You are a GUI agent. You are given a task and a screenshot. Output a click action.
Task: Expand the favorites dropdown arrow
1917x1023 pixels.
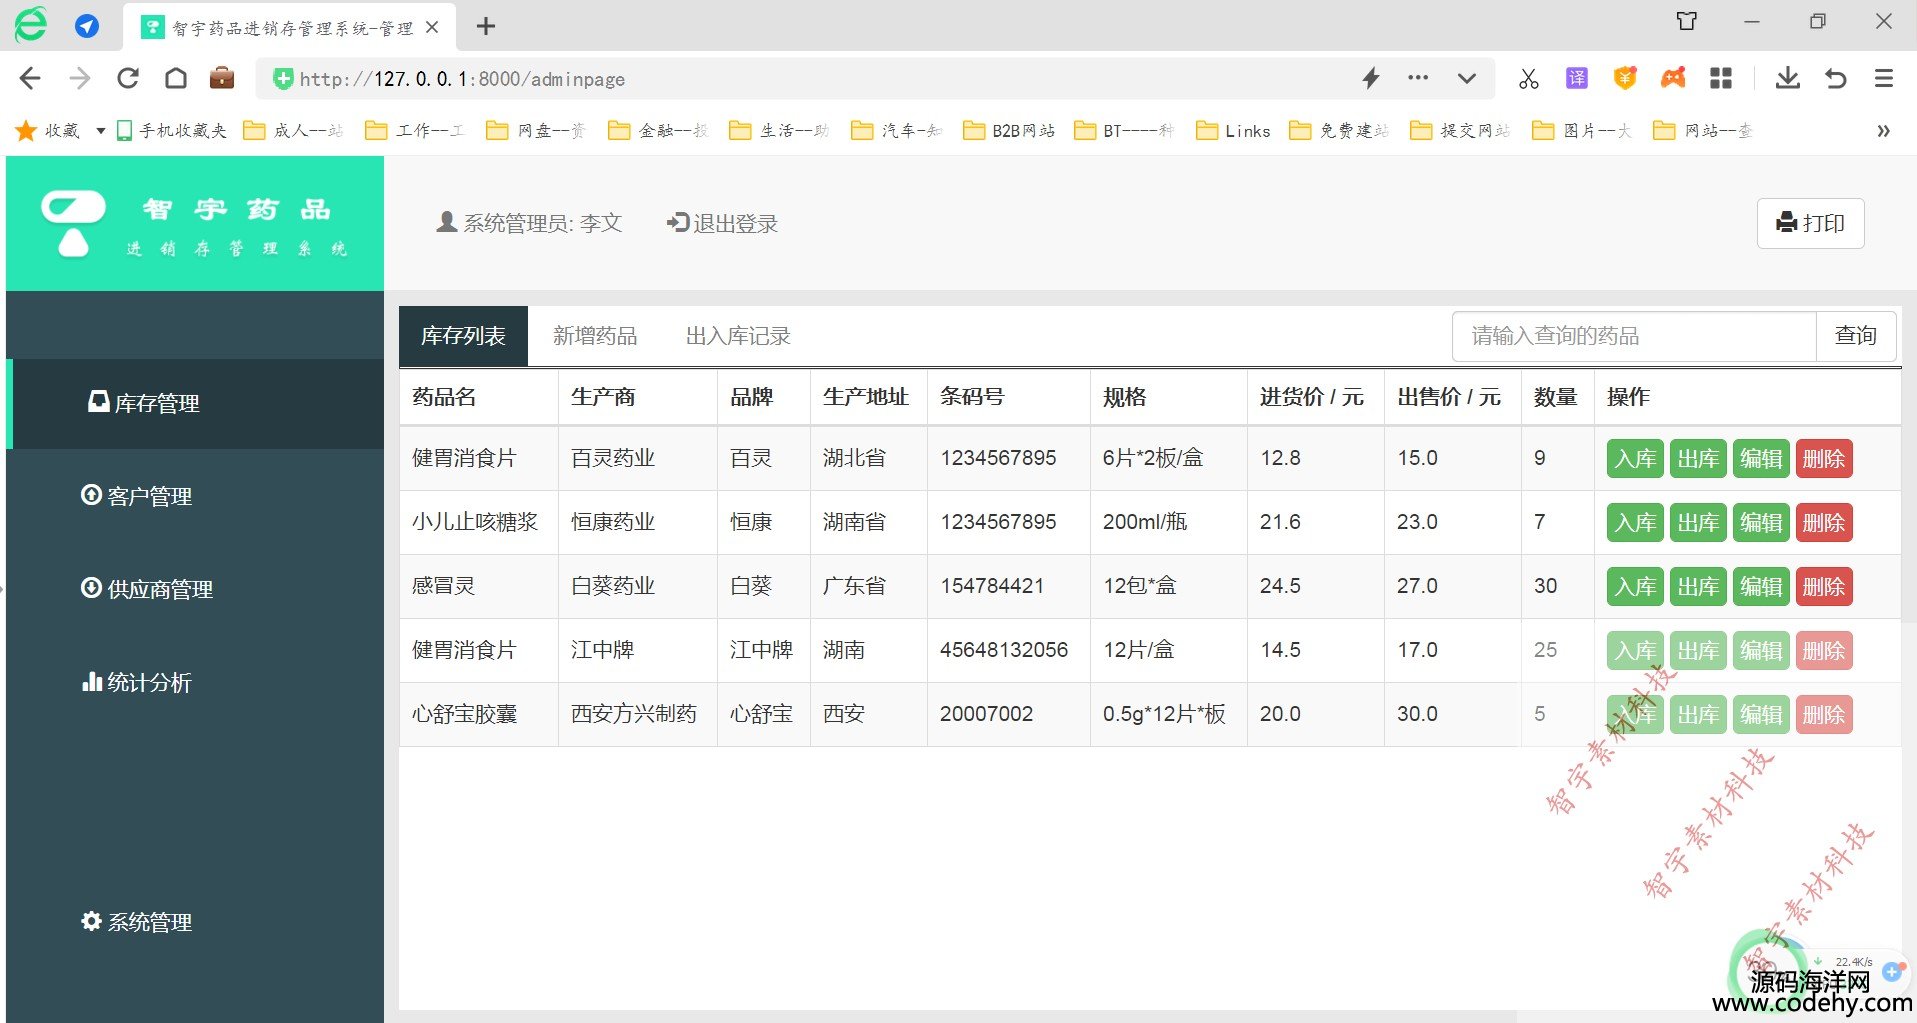tap(100, 131)
